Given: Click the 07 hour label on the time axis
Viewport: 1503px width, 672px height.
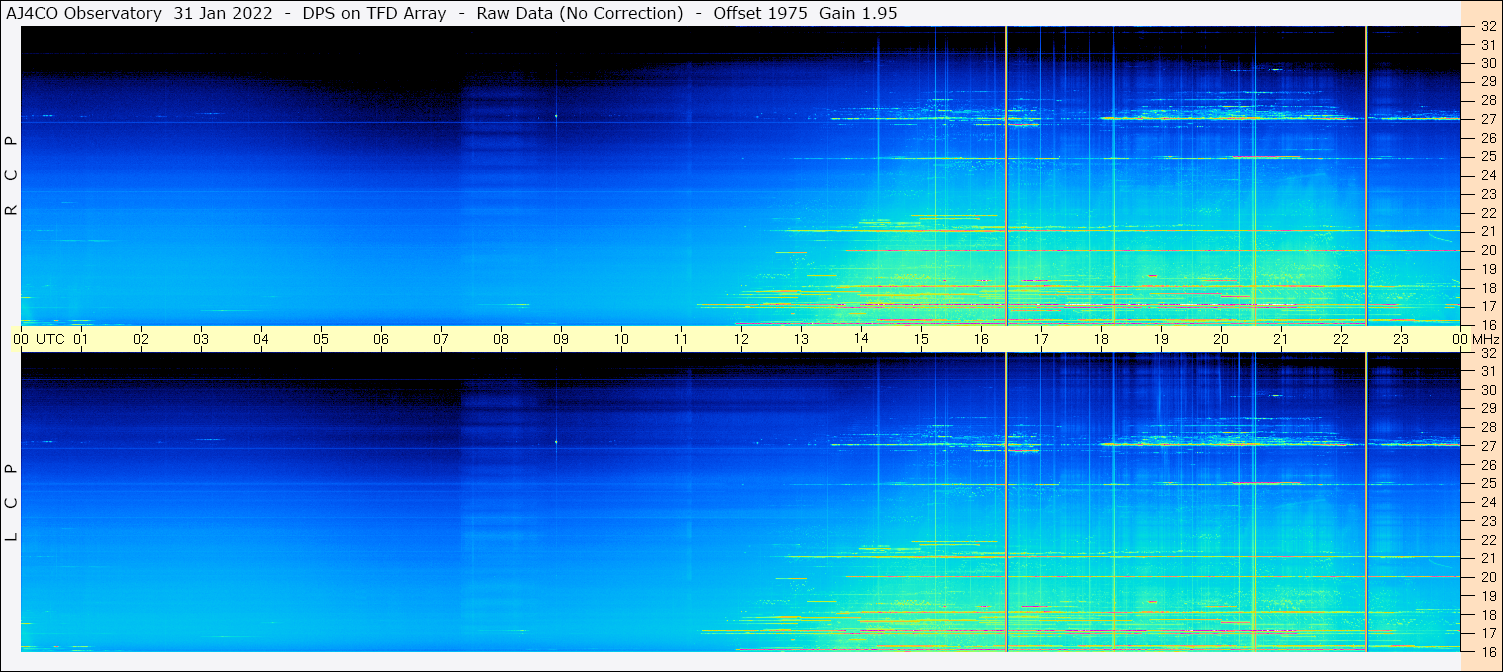Looking at the screenshot, I should (441, 339).
